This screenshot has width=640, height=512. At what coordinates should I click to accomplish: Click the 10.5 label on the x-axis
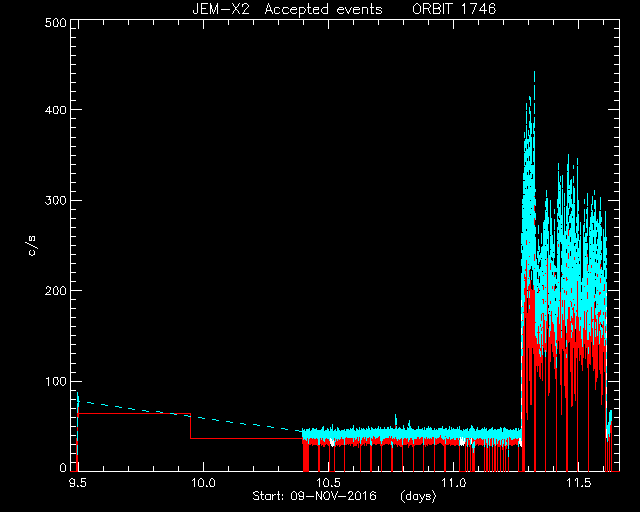[x=329, y=483]
